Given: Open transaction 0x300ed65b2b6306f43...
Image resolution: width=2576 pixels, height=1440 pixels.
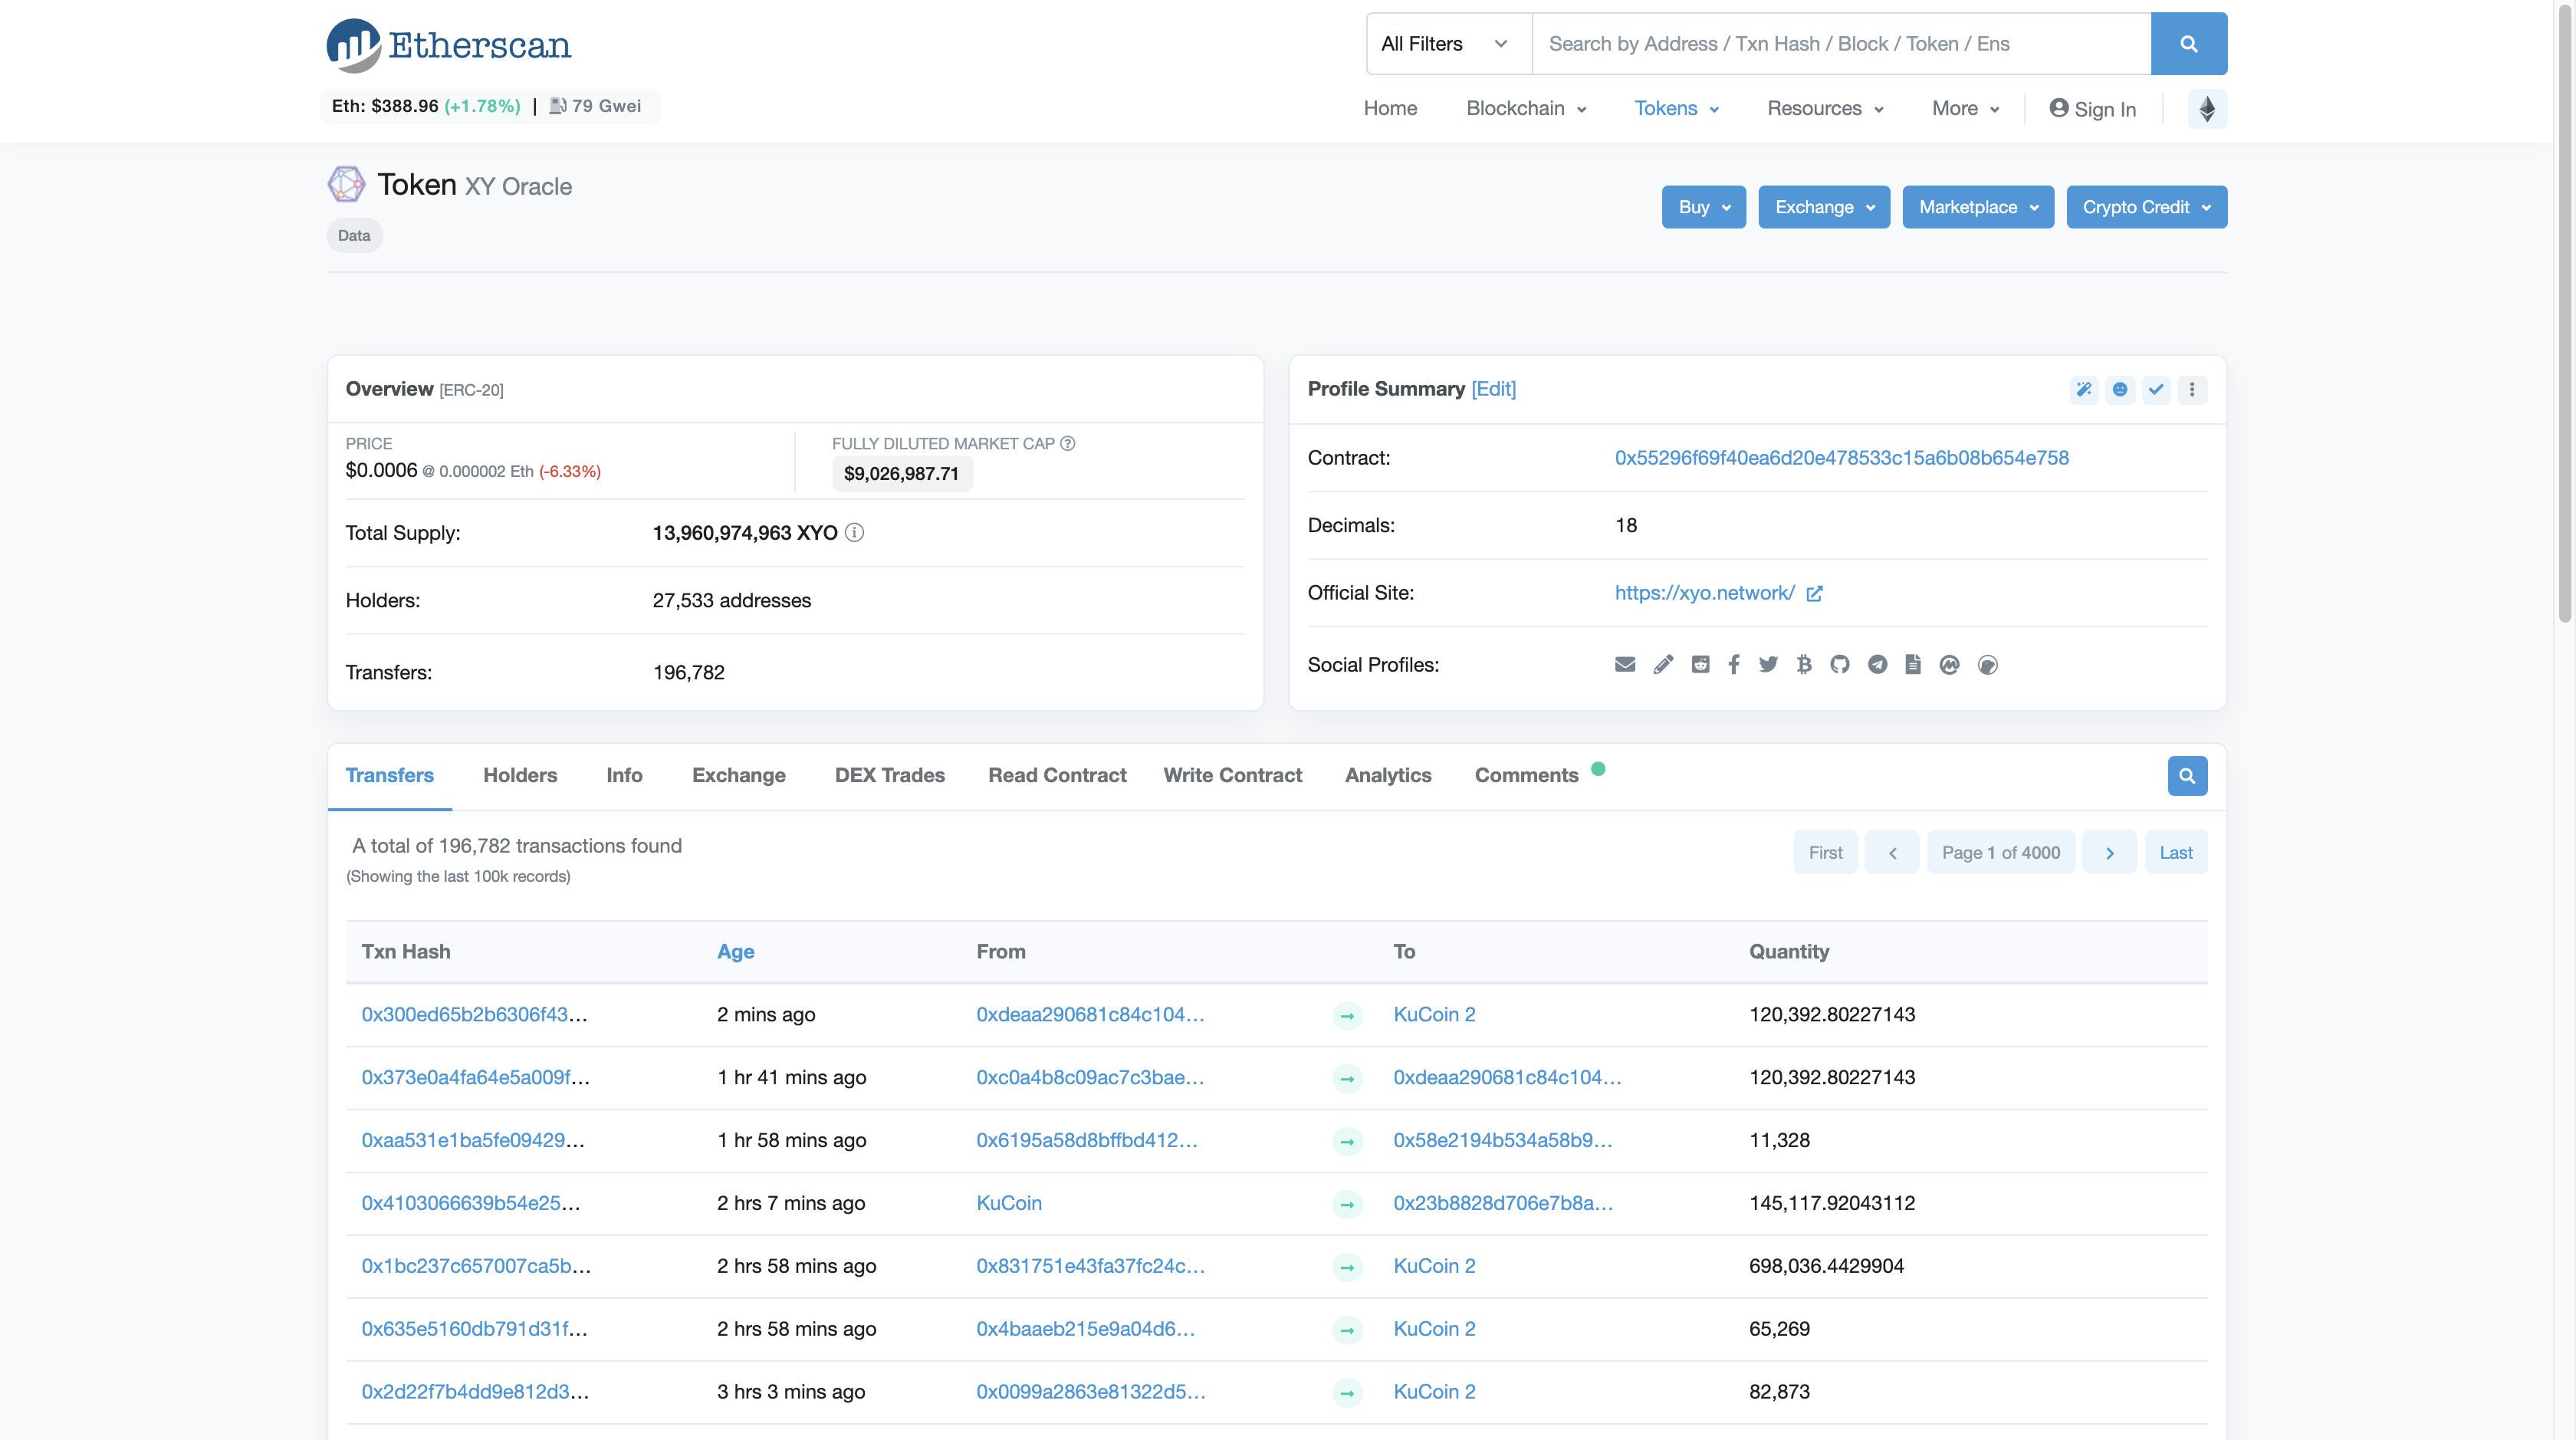Looking at the screenshot, I should pyautogui.click(x=474, y=1014).
